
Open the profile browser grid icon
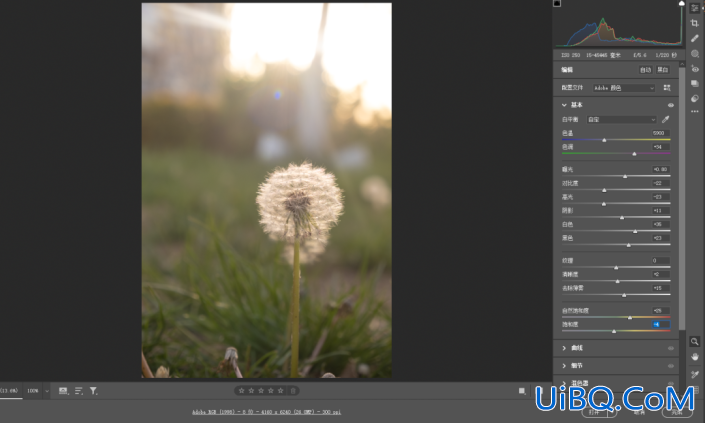click(x=667, y=88)
